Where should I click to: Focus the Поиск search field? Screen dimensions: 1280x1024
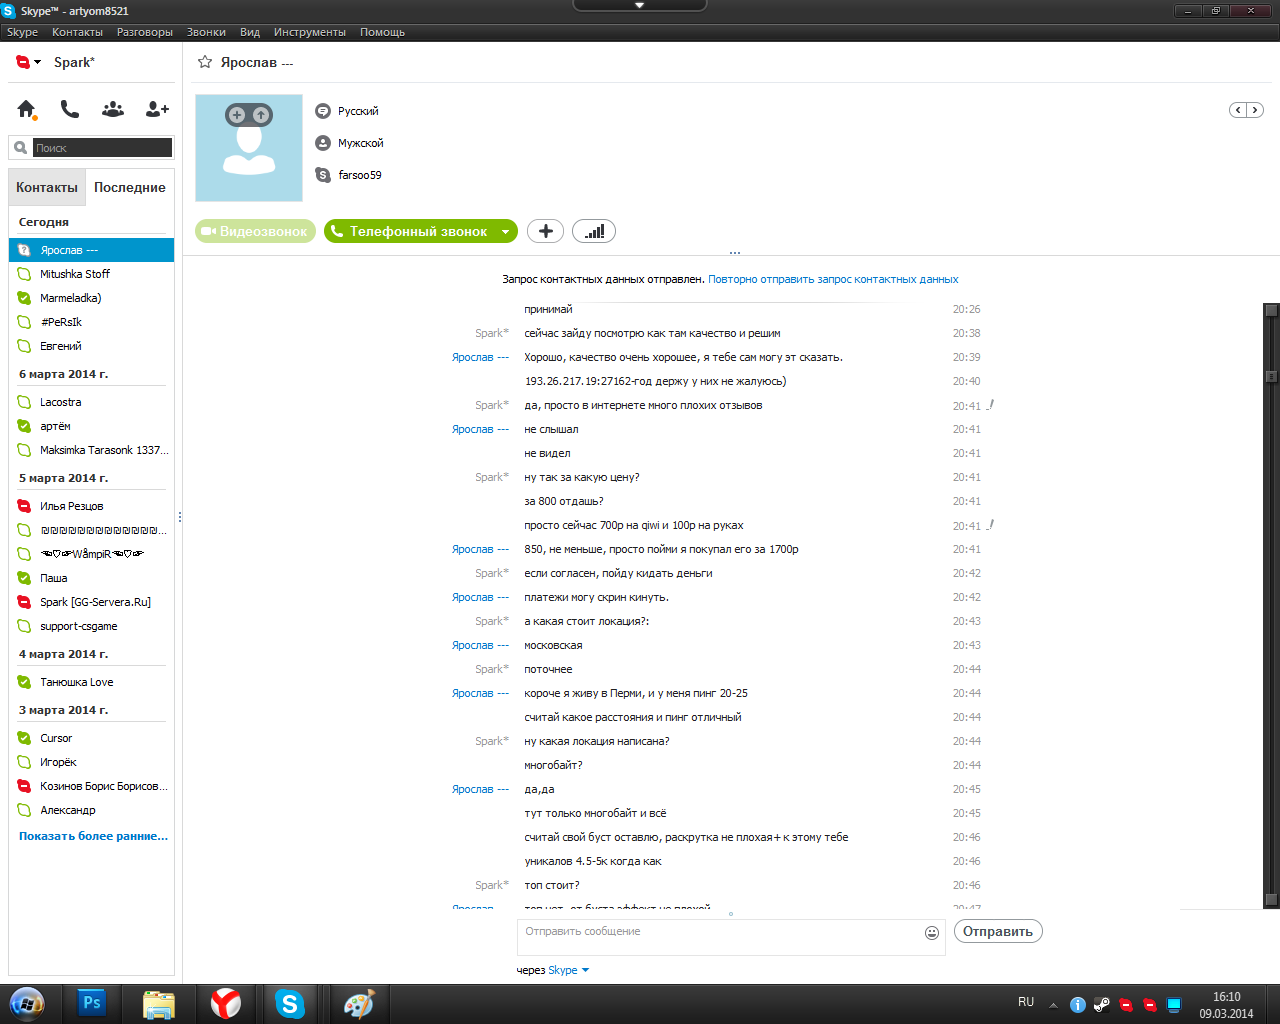click(x=102, y=148)
